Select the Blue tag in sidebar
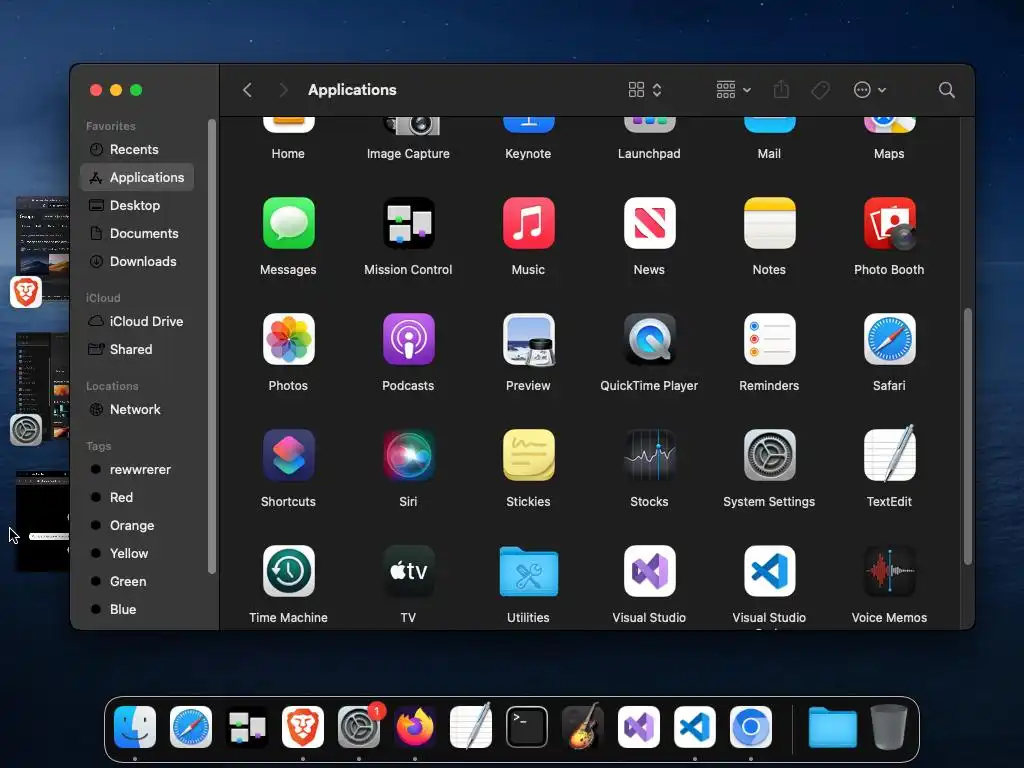Image resolution: width=1024 pixels, height=768 pixels. click(136, 609)
